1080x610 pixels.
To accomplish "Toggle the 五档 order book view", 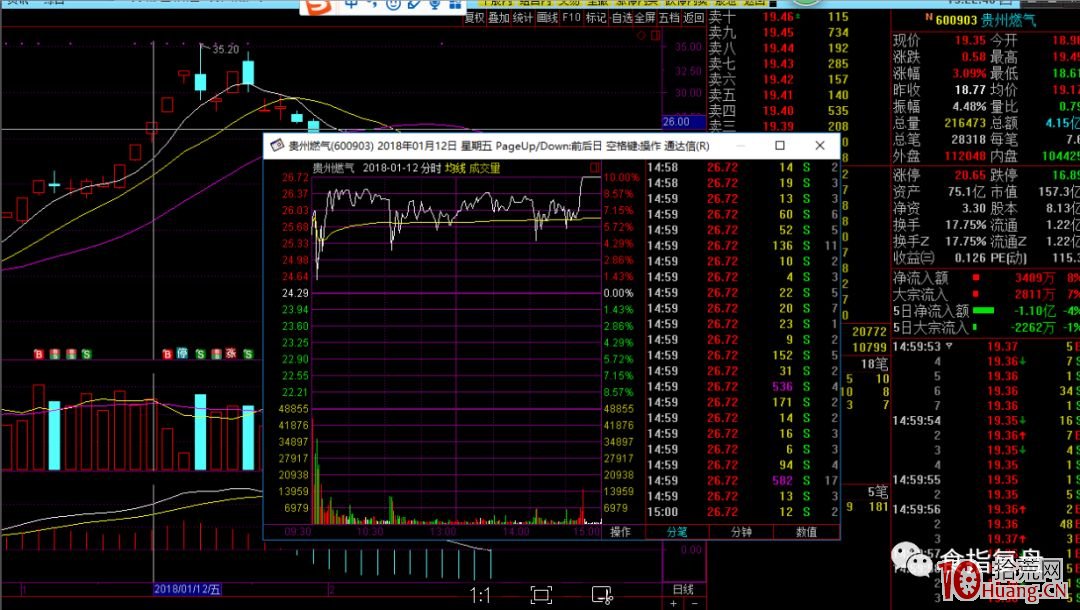I will pyautogui.click(x=669, y=17).
